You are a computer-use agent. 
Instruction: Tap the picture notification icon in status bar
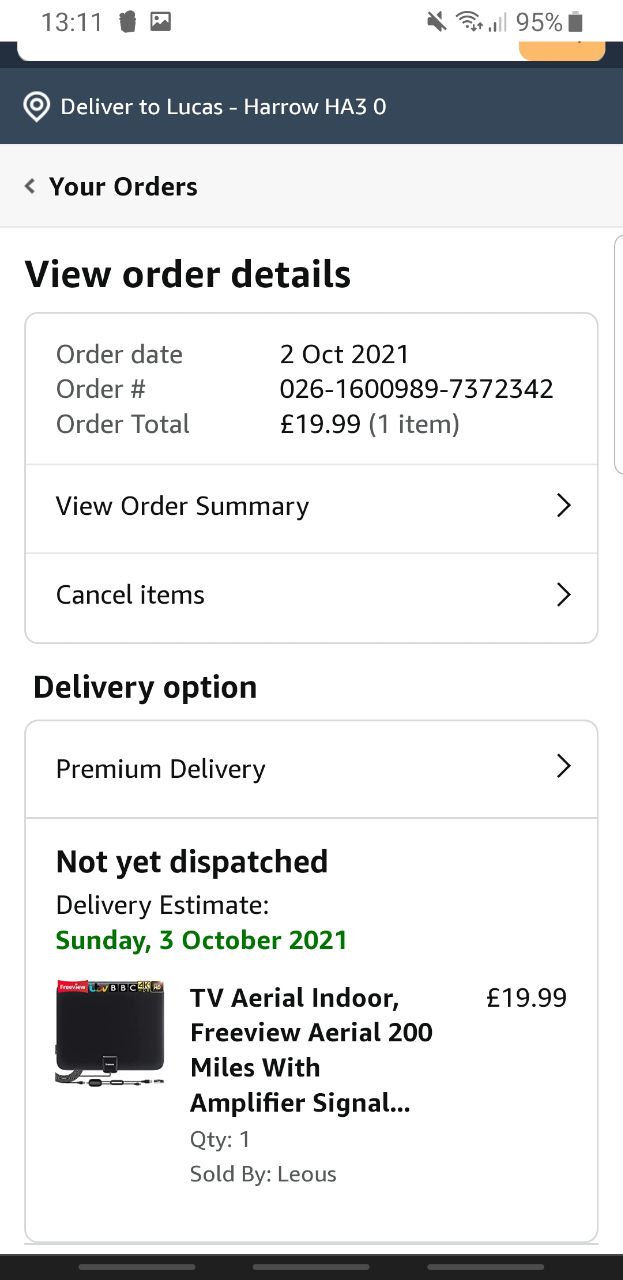pos(160,22)
